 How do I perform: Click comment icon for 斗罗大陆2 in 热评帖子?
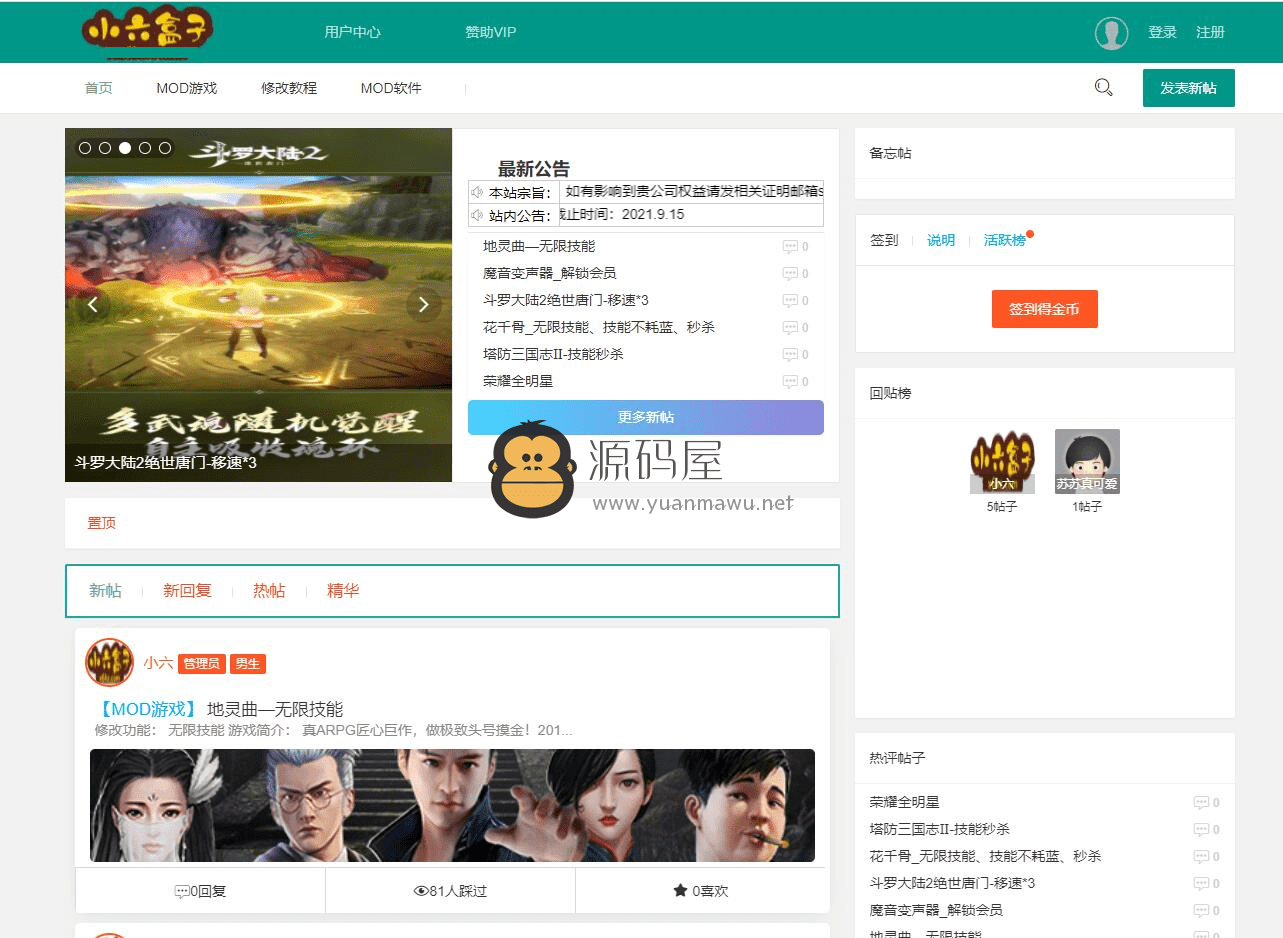click(x=1201, y=884)
